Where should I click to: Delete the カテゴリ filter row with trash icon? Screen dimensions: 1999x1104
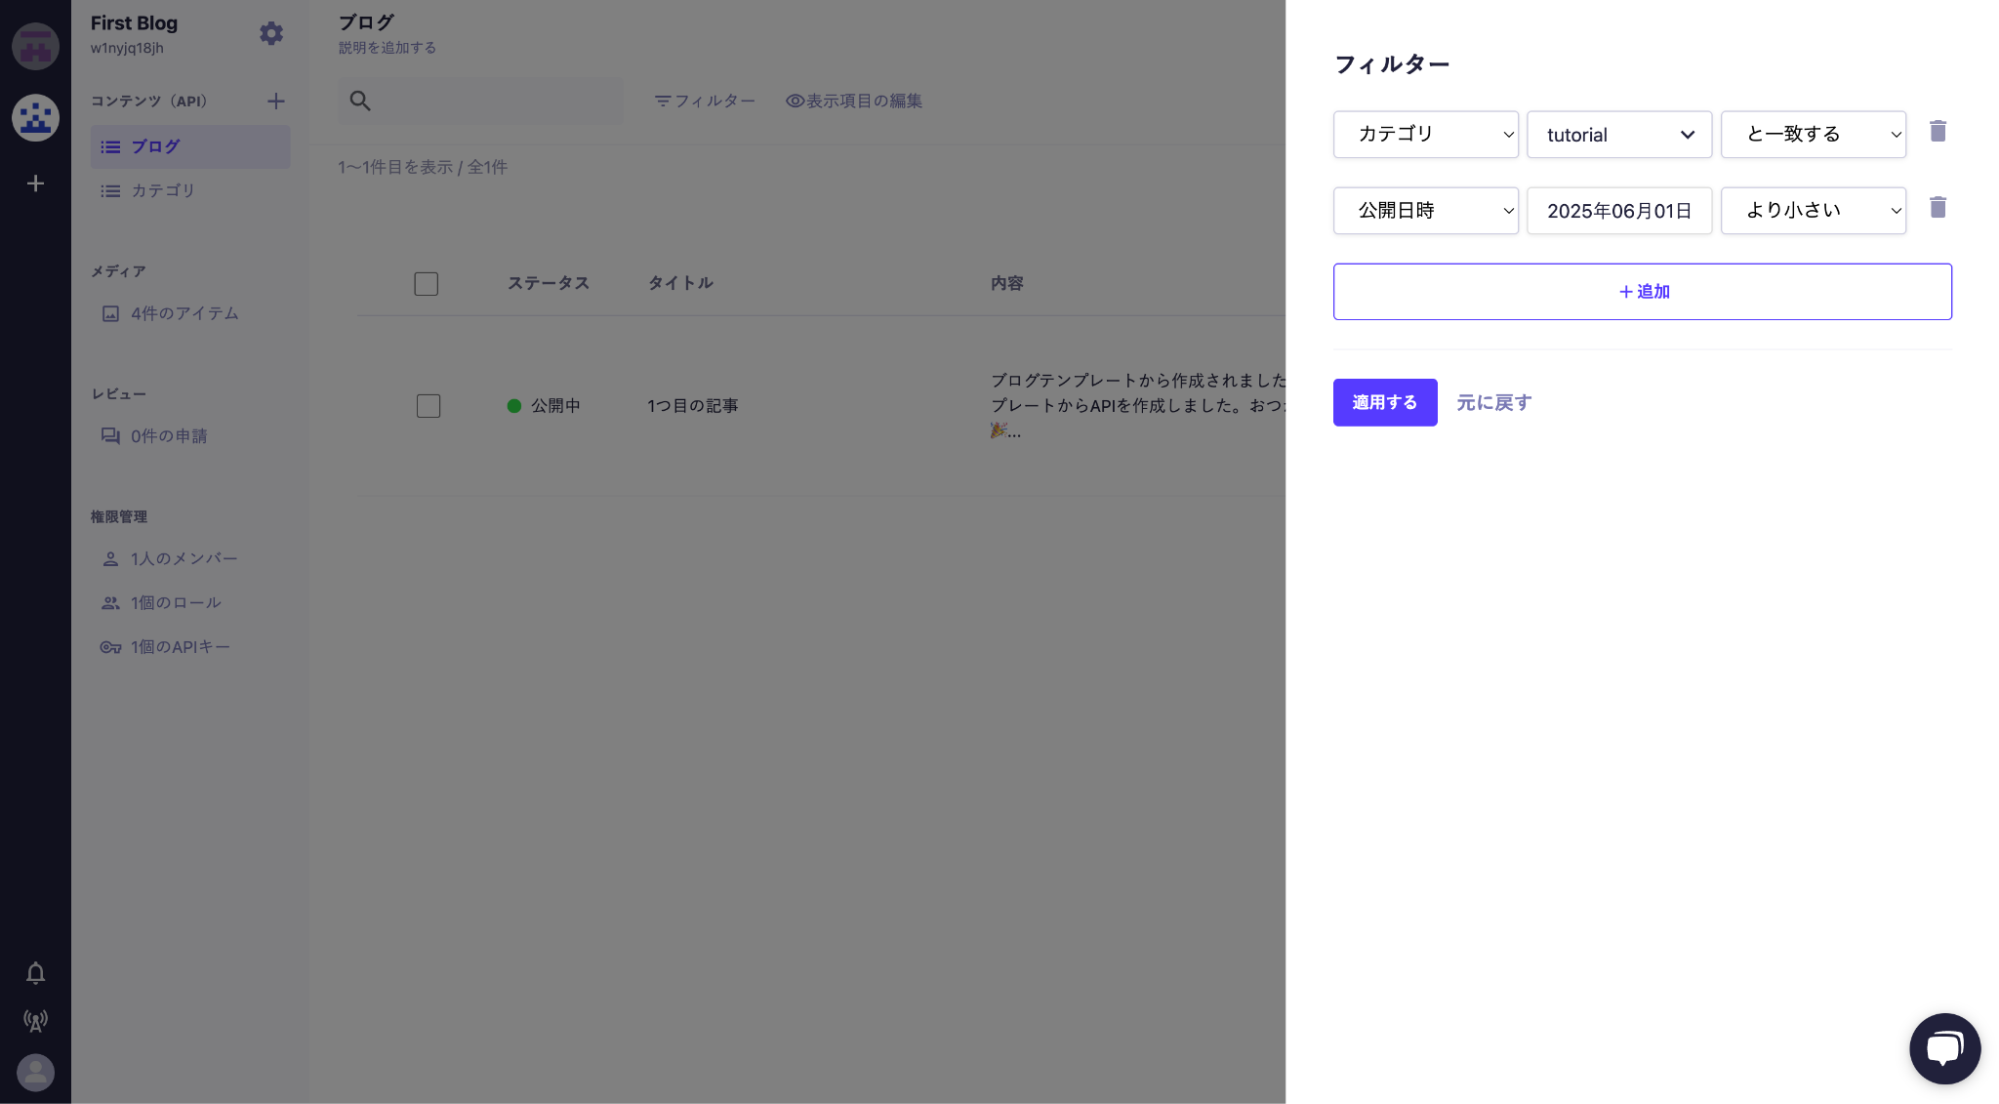[x=1937, y=132]
